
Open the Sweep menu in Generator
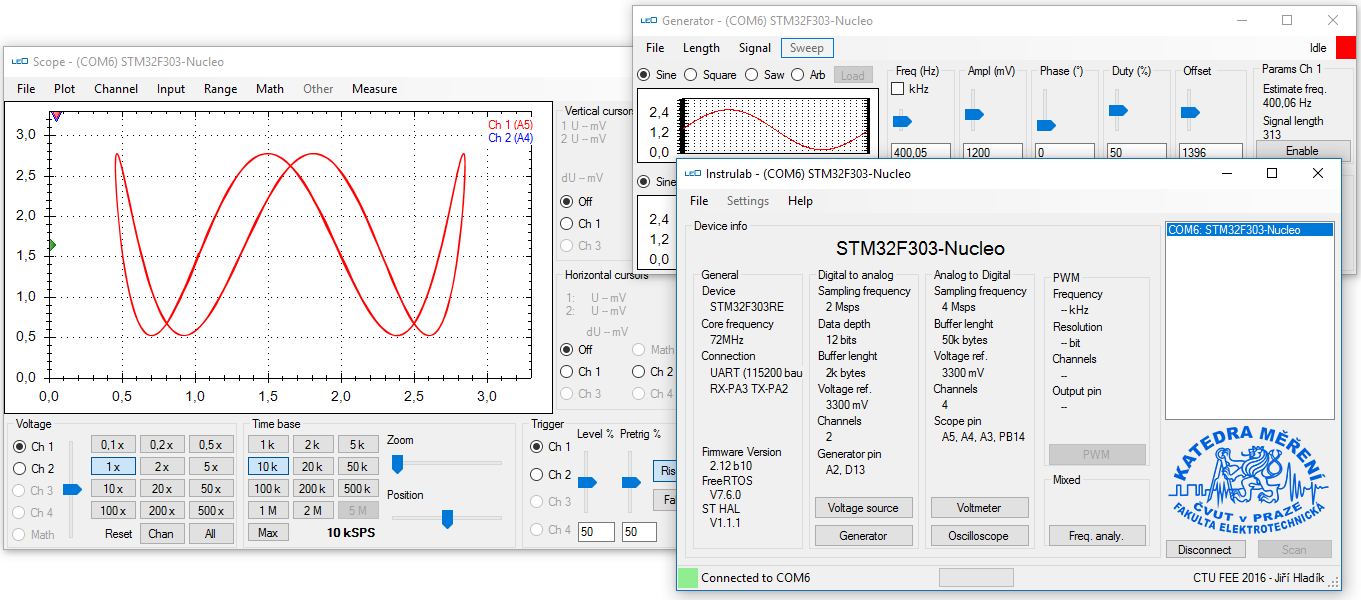point(806,48)
